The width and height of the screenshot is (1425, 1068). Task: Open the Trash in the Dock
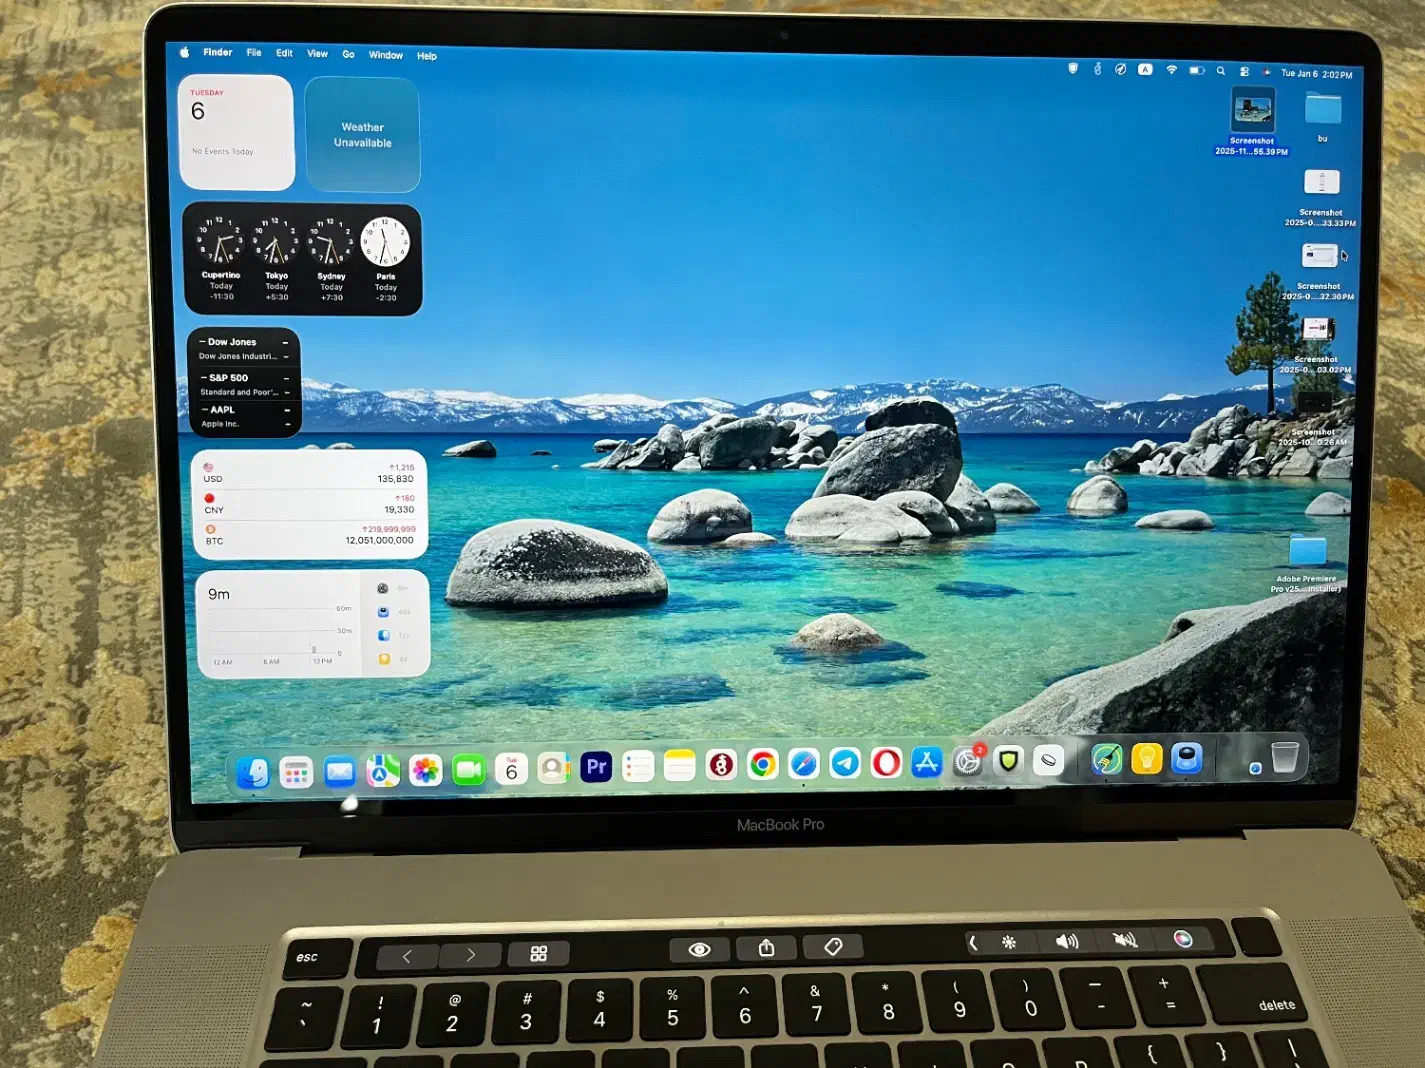(1285, 757)
